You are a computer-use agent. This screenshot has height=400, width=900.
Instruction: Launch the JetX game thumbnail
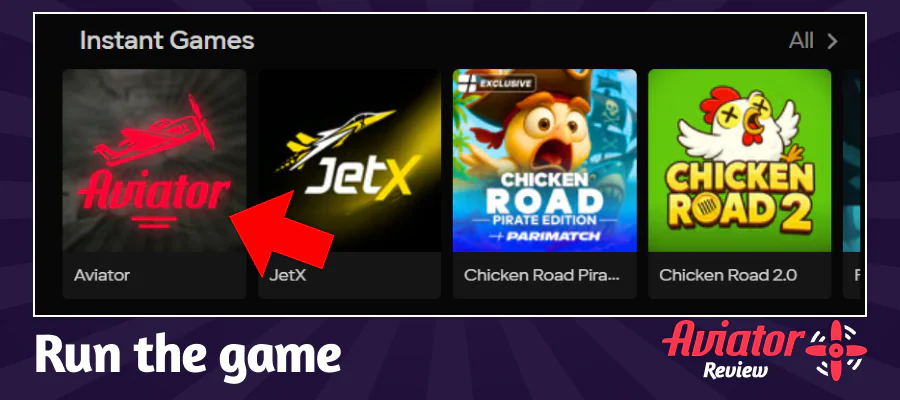(x=350, y=160)
